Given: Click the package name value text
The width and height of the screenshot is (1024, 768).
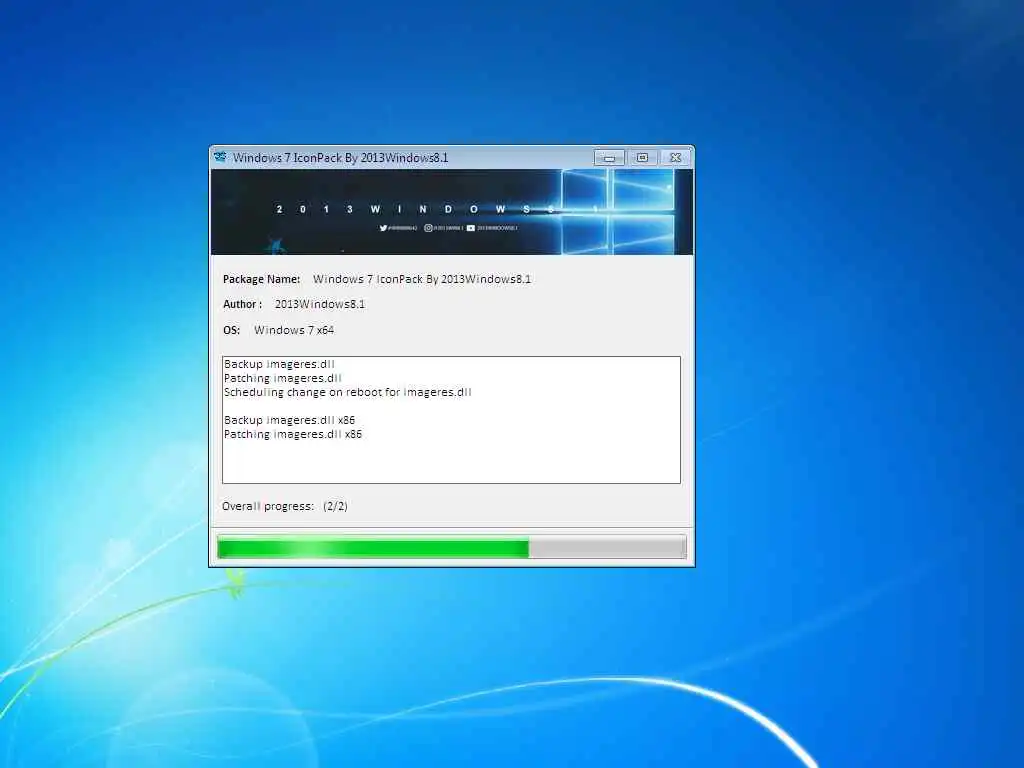Looking at the screenshot, I should [422, 279].
